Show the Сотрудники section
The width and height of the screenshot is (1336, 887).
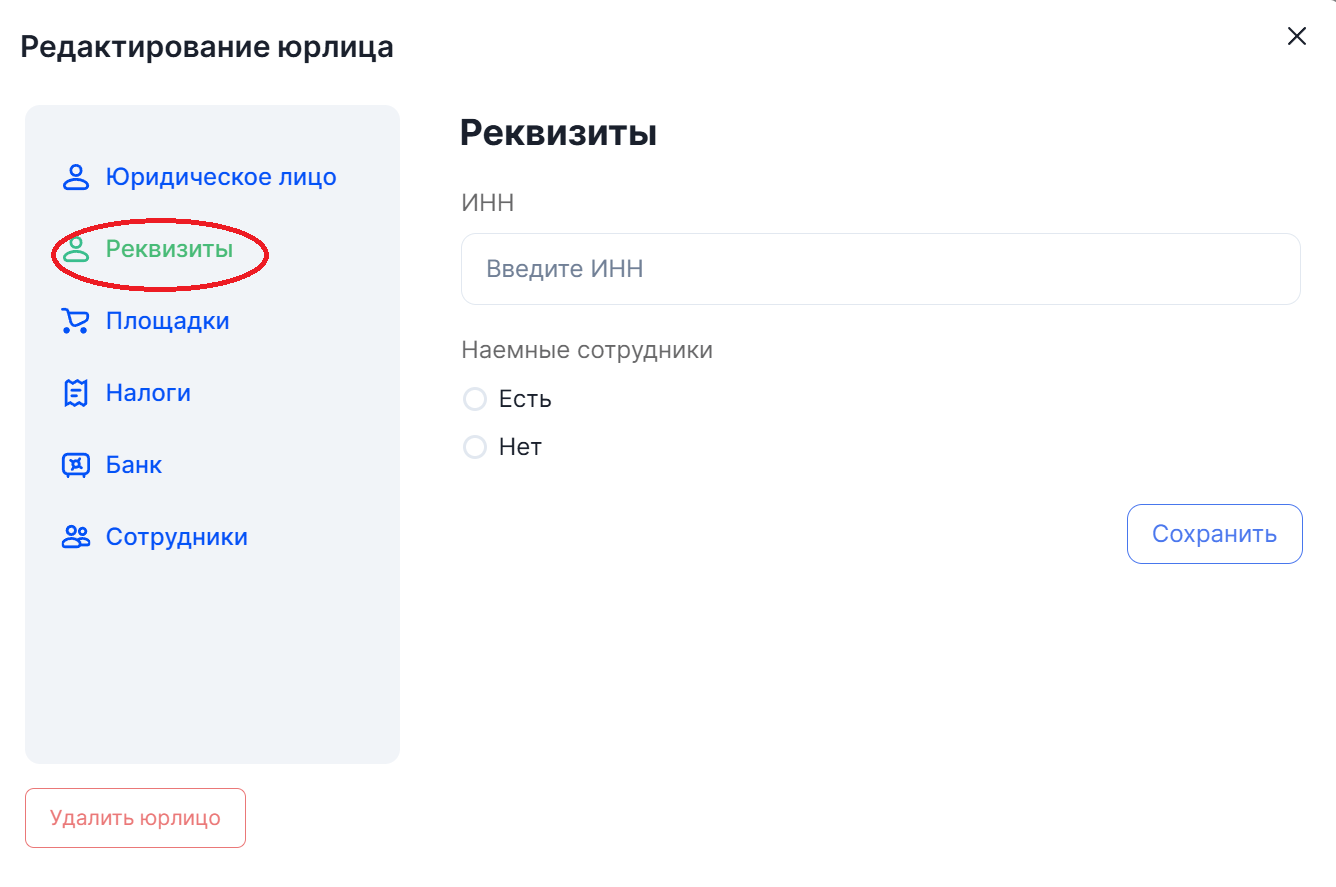click(x=177, y=538)
